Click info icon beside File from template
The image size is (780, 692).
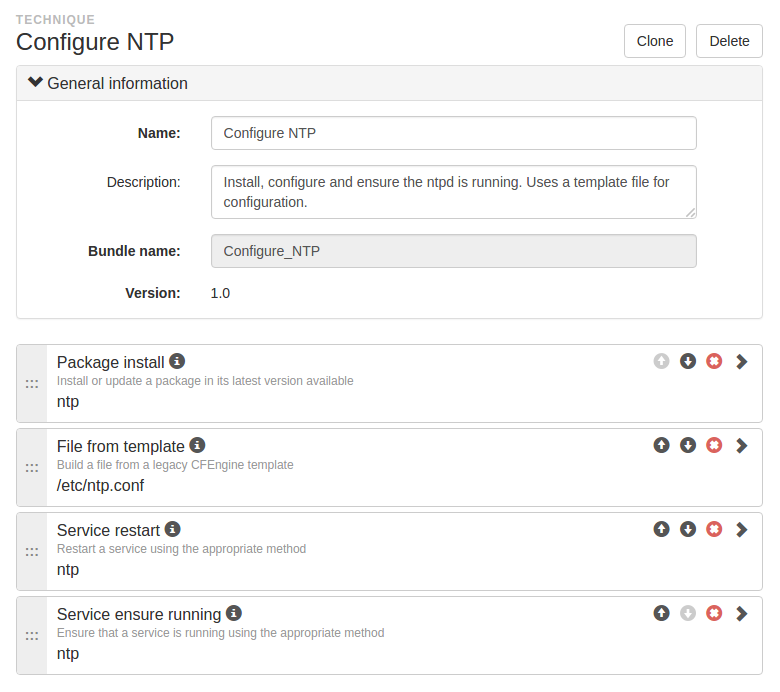coord(197,445)
